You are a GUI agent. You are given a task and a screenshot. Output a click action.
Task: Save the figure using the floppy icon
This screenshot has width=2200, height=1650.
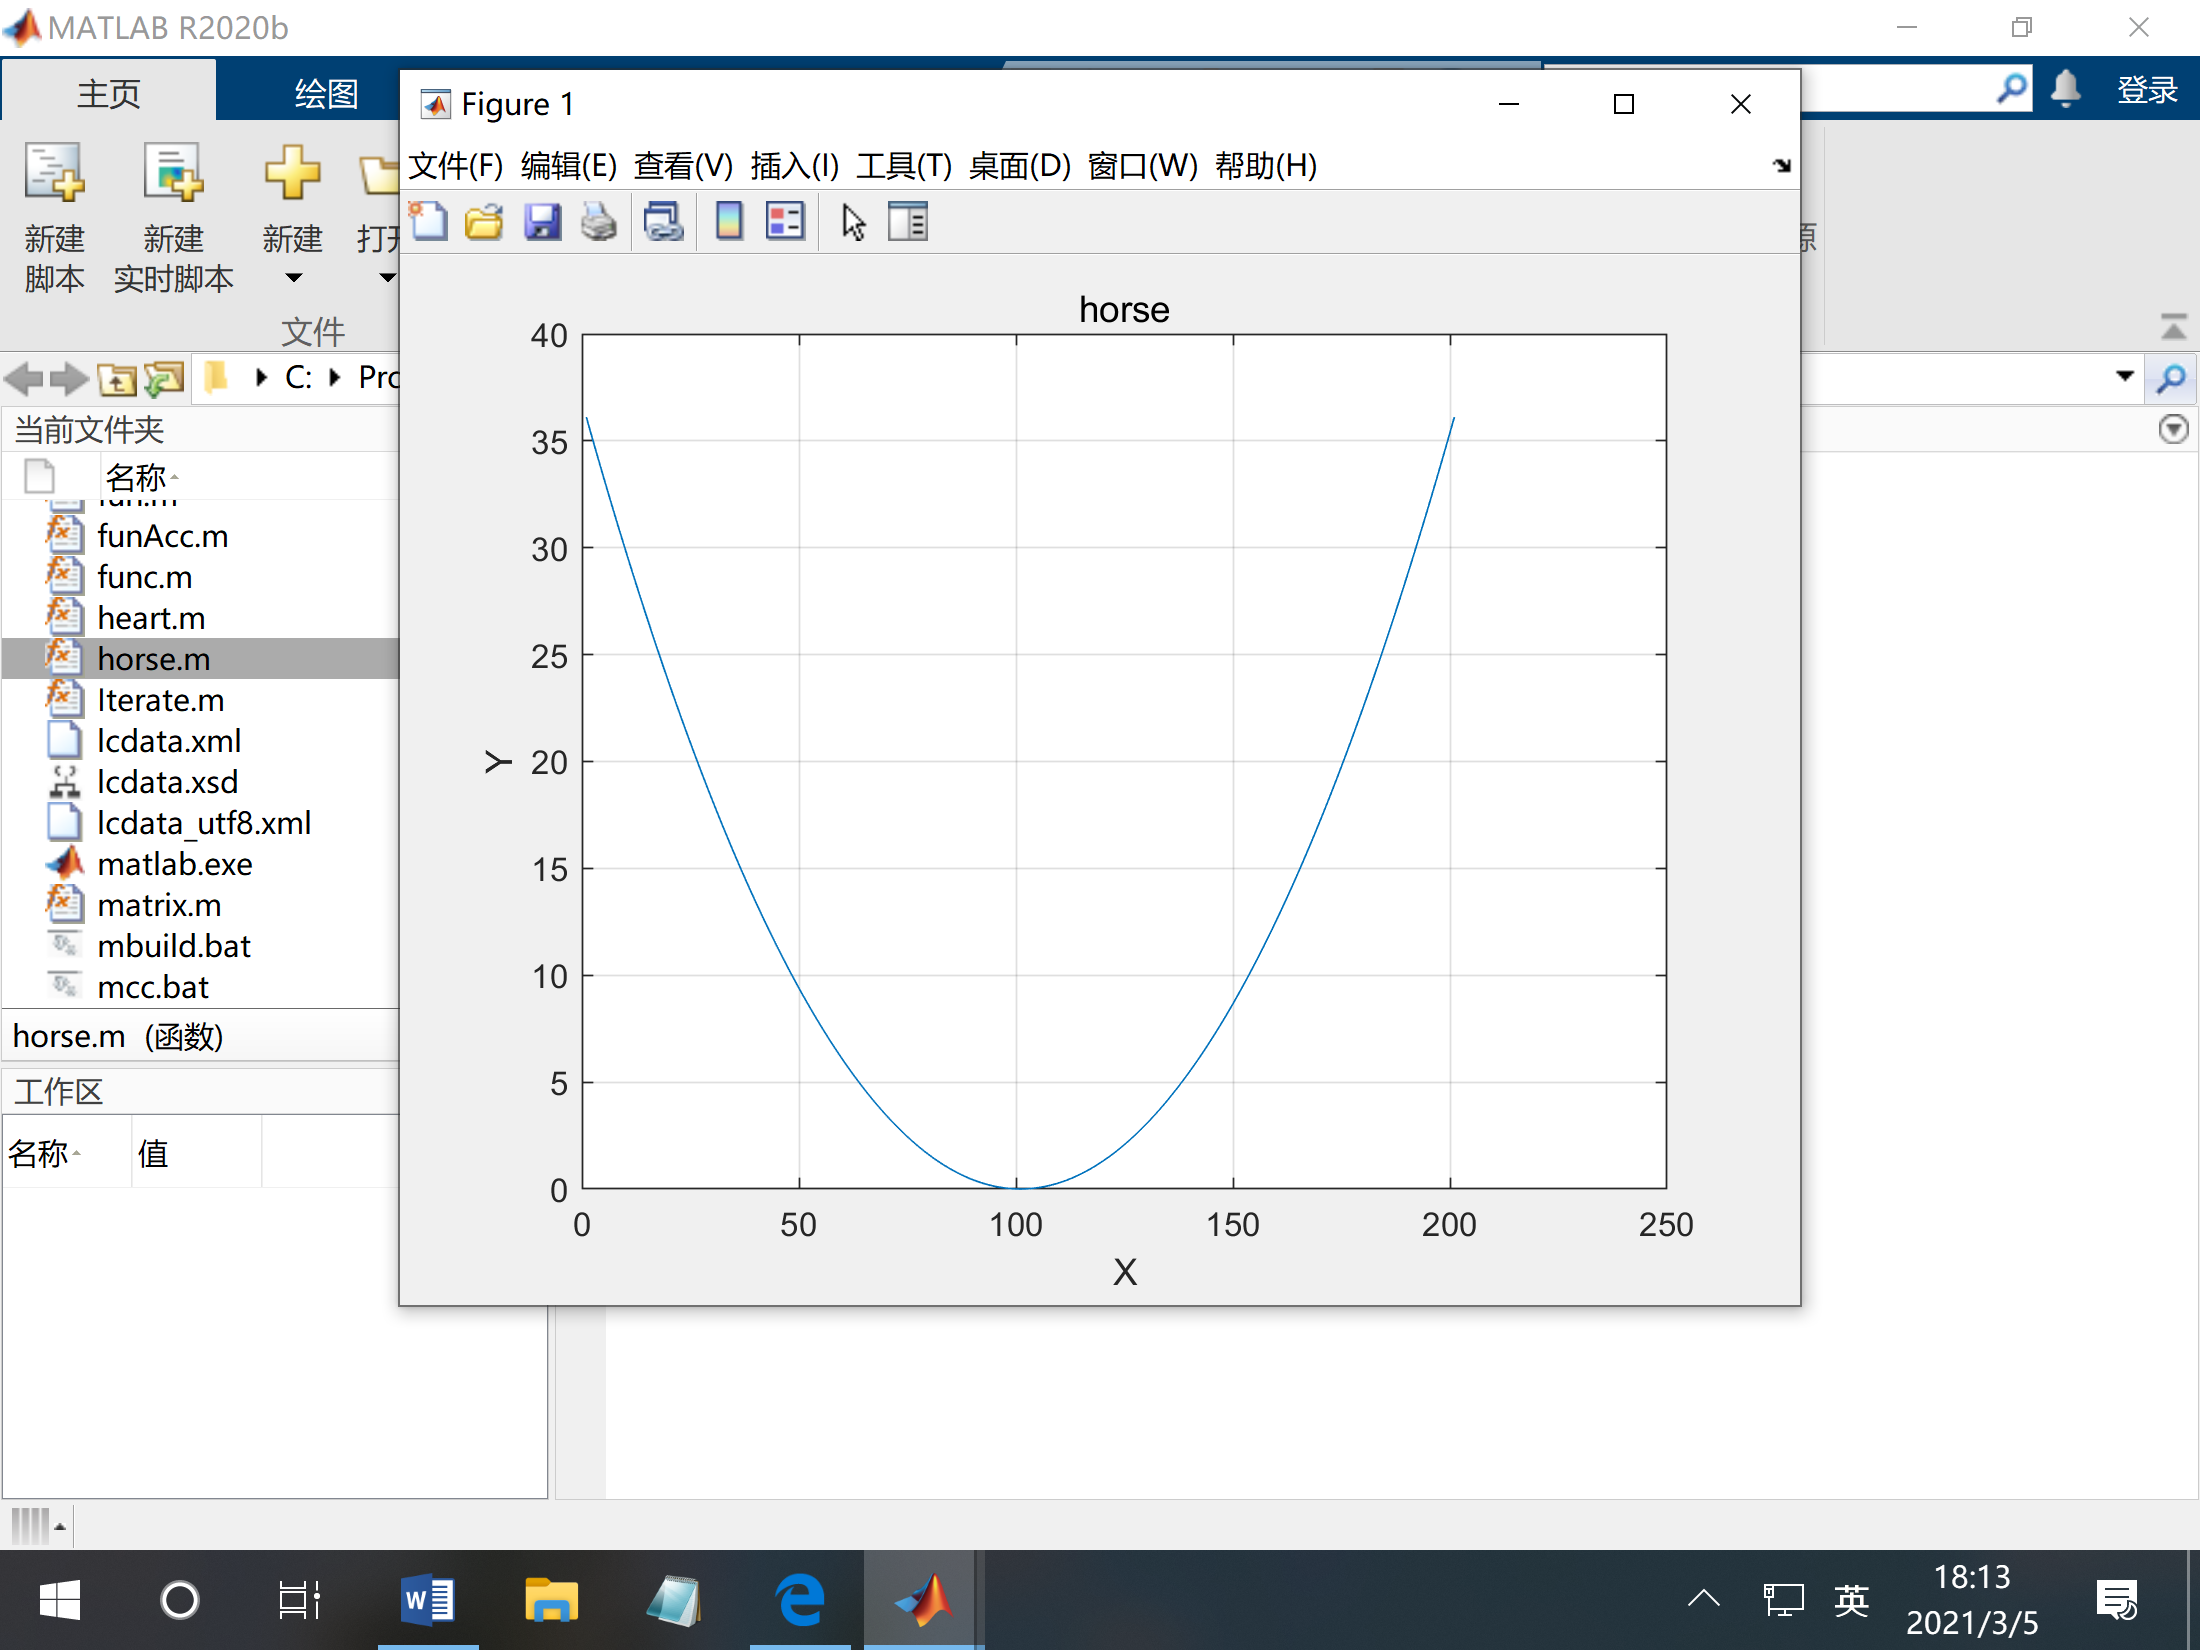542,221
